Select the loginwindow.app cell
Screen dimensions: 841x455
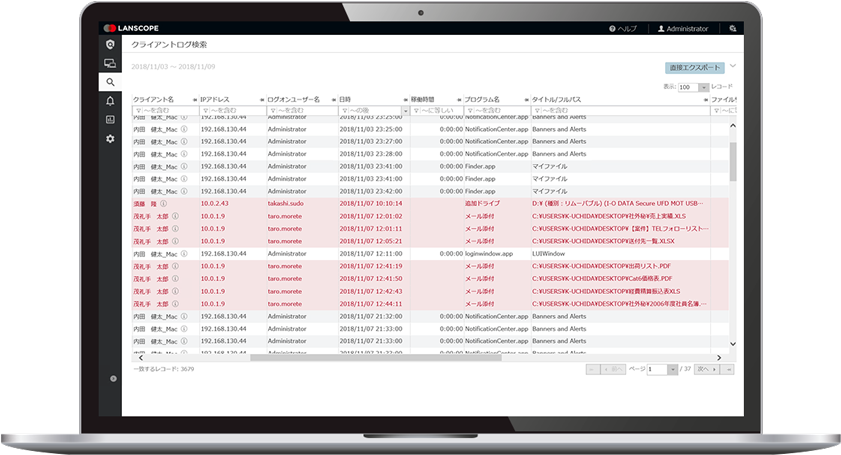pyautogui.click(x=489, y=254)
